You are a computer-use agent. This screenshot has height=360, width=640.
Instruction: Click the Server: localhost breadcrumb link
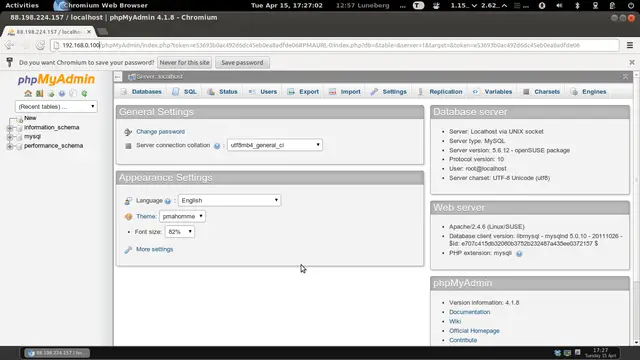click(x=160, y=77)
